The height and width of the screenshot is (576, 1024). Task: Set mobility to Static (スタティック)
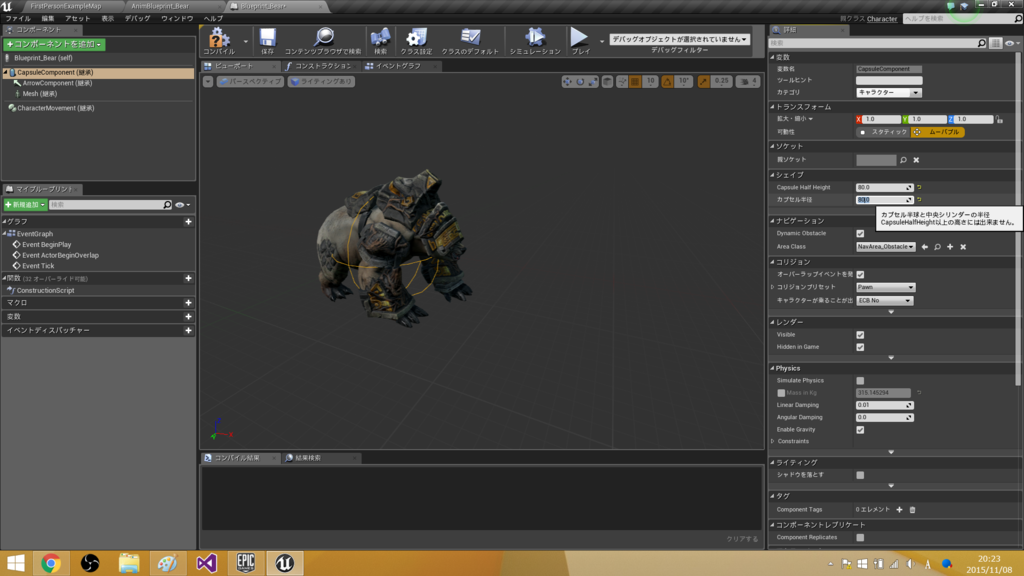883,132
